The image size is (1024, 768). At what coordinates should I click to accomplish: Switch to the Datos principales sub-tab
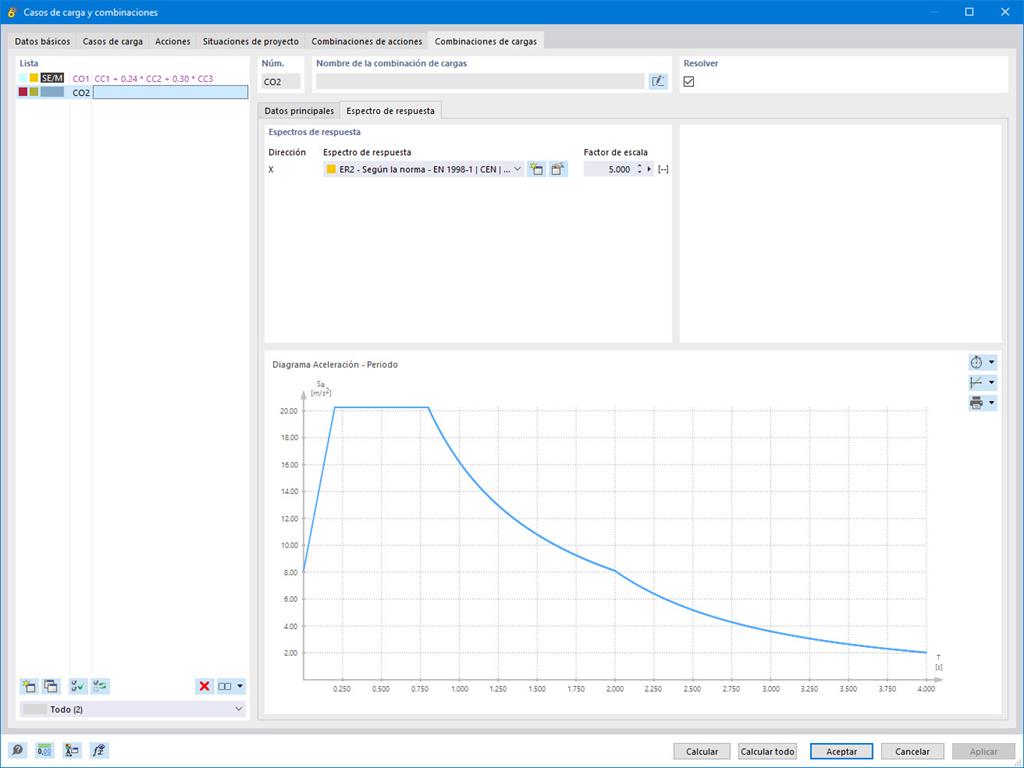pyautogui.click(x=299, y=111)
